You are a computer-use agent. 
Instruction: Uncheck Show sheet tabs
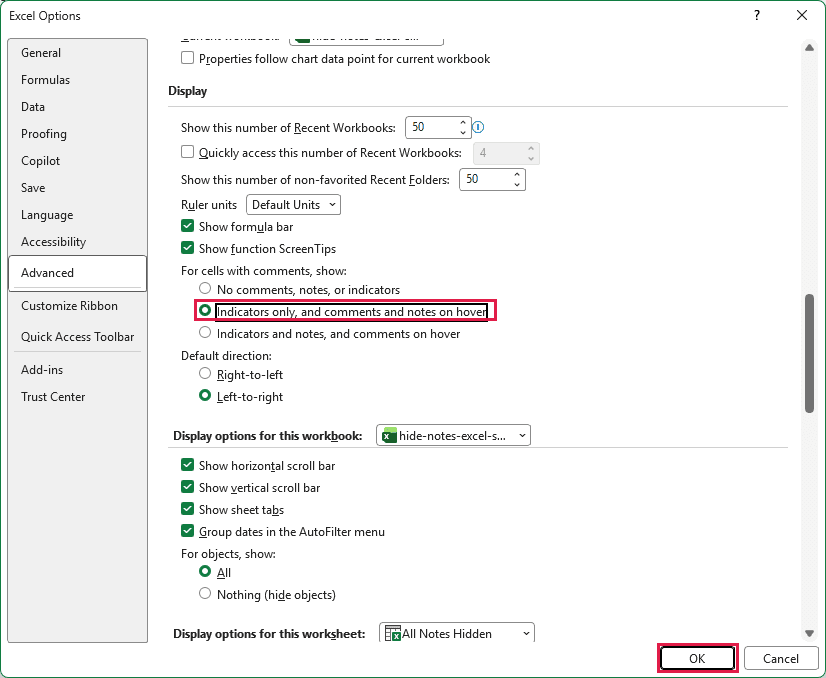(188, 509)
